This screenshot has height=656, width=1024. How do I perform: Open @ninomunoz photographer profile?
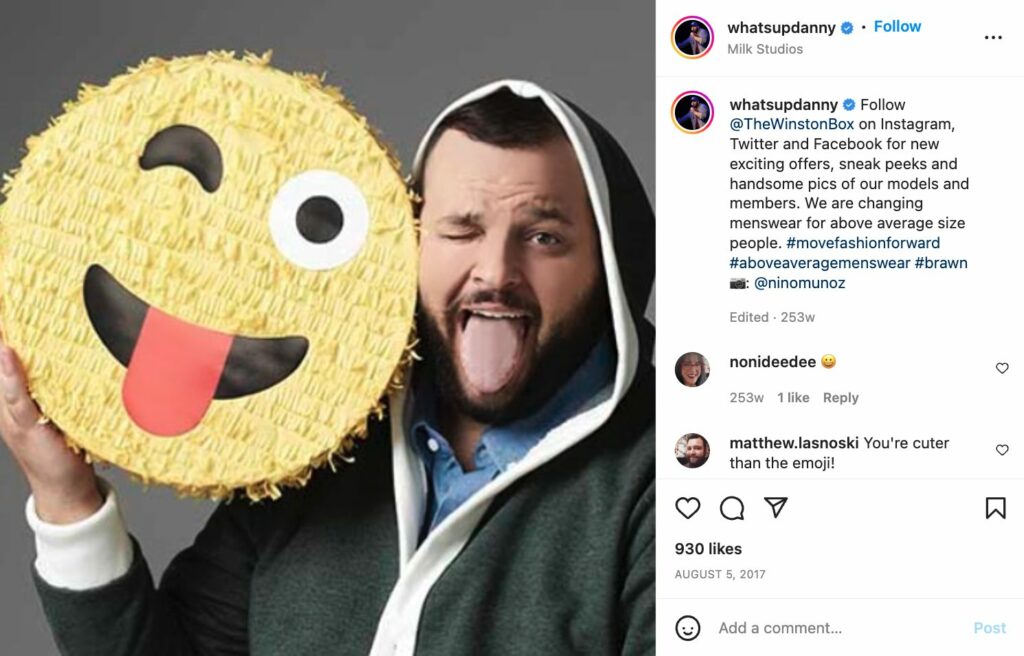pyautogui.click(x=799, y=283)
